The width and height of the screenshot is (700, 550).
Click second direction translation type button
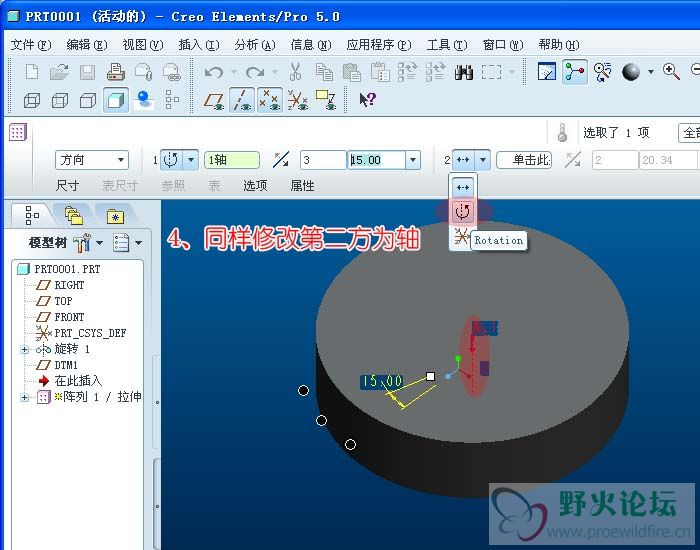click(x=463, y=159)
